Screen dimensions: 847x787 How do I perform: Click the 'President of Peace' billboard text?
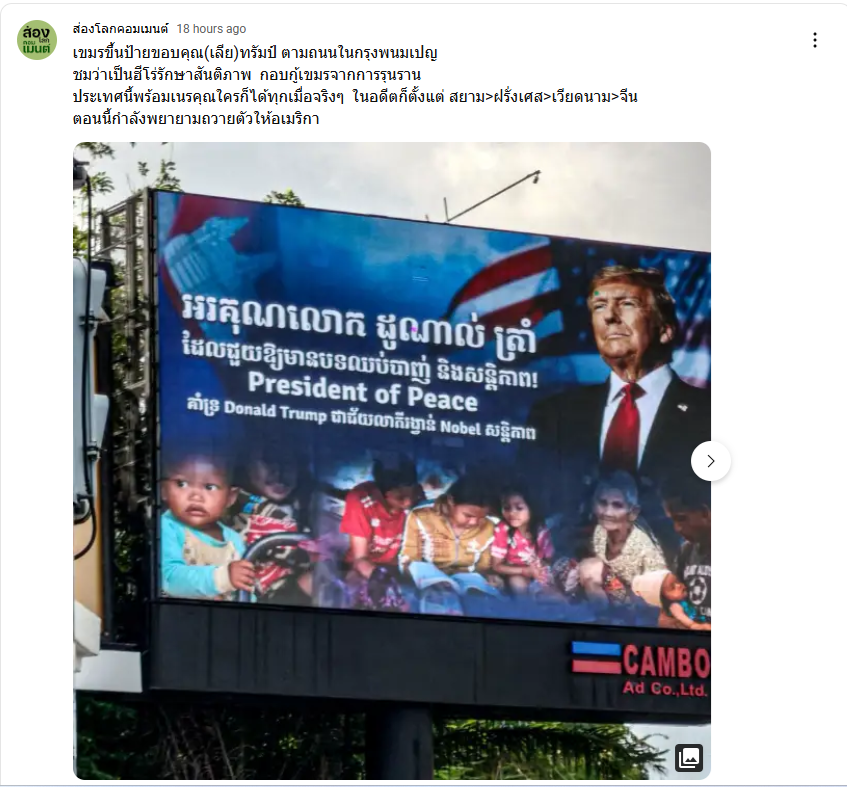363,392
